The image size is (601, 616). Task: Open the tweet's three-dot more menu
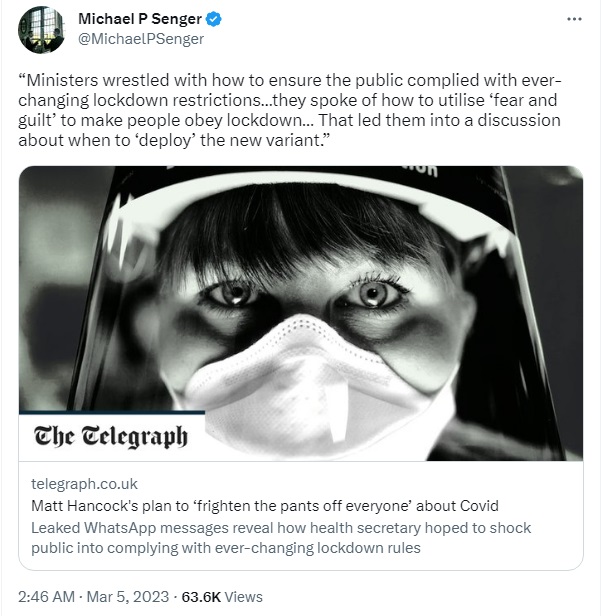click(x=574, y=19)
